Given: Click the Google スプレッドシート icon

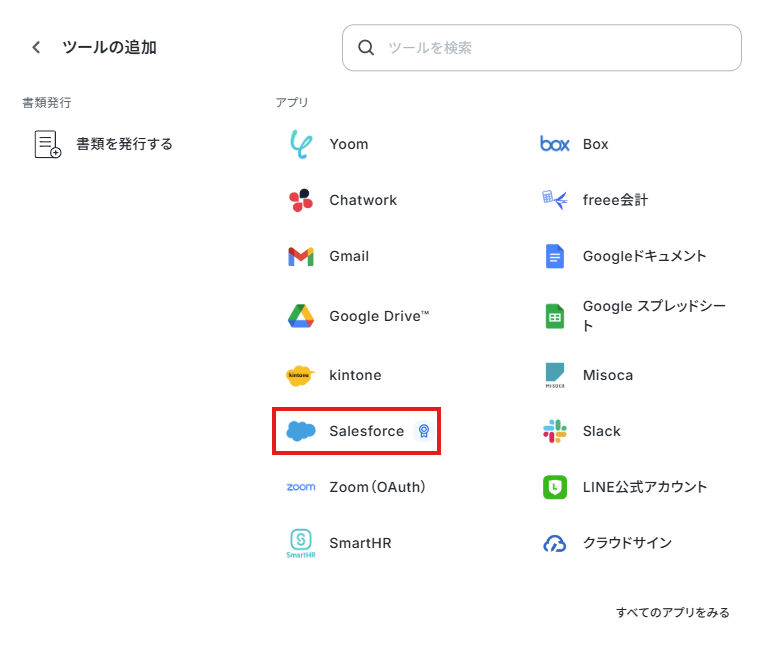Looking at the screenshot, I should click(554, 316).
